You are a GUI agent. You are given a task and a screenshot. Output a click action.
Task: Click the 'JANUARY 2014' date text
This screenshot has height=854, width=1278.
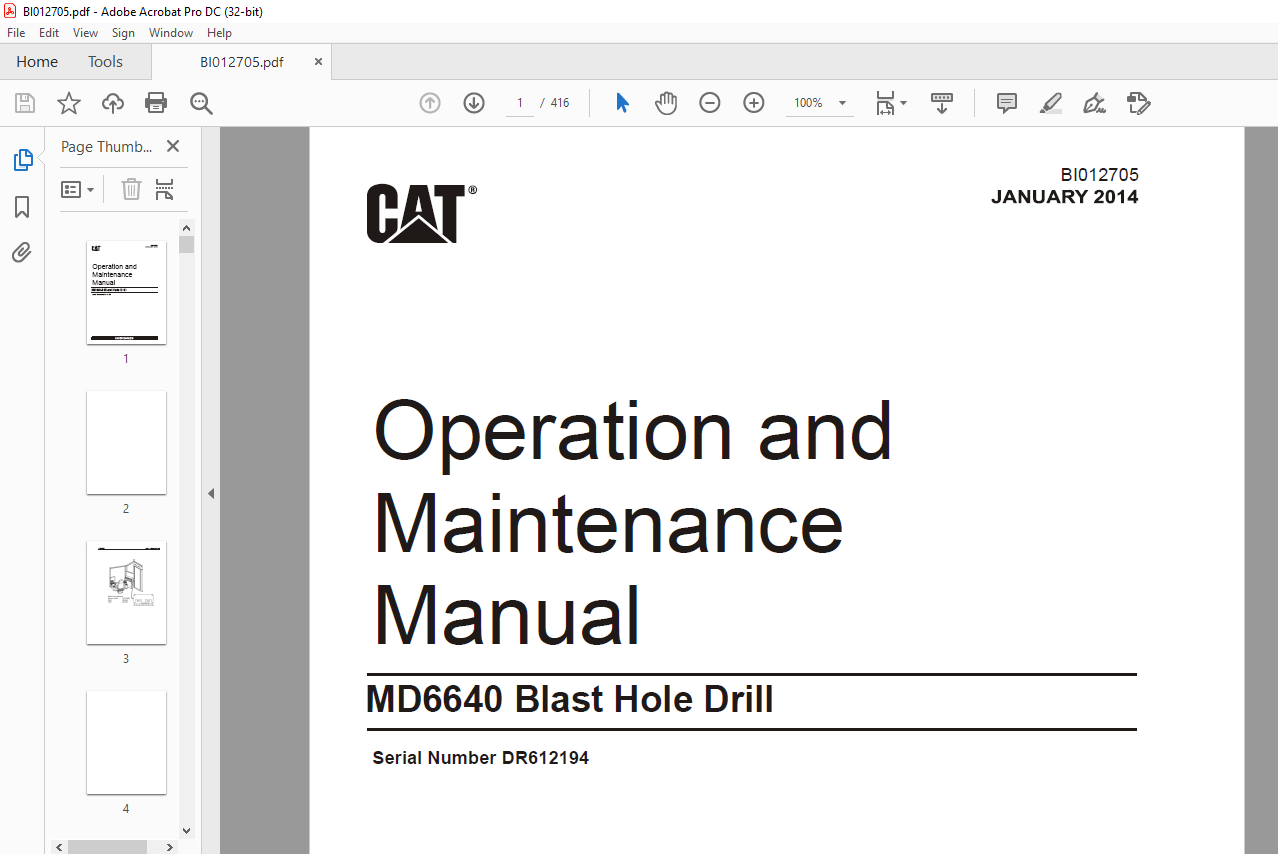[1064, 197]
